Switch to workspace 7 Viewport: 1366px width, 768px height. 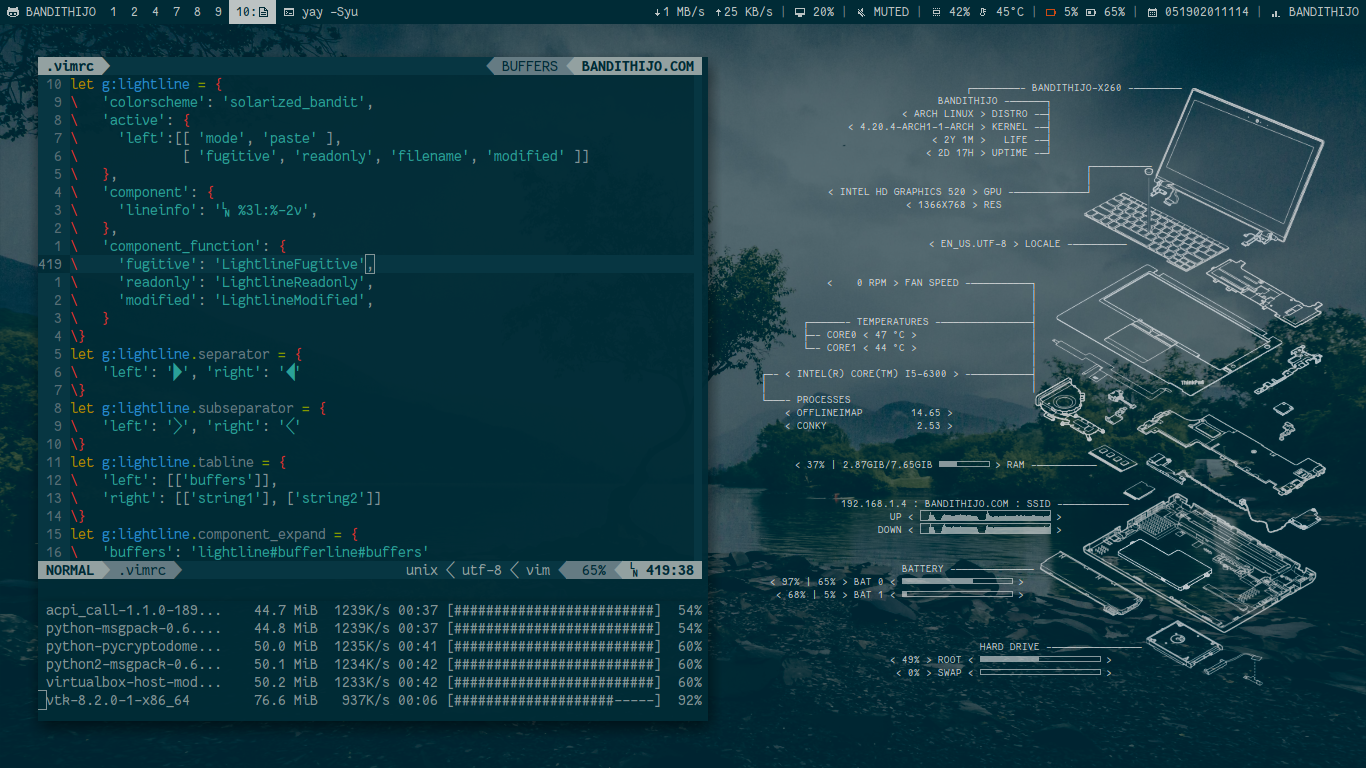point(176,12)
